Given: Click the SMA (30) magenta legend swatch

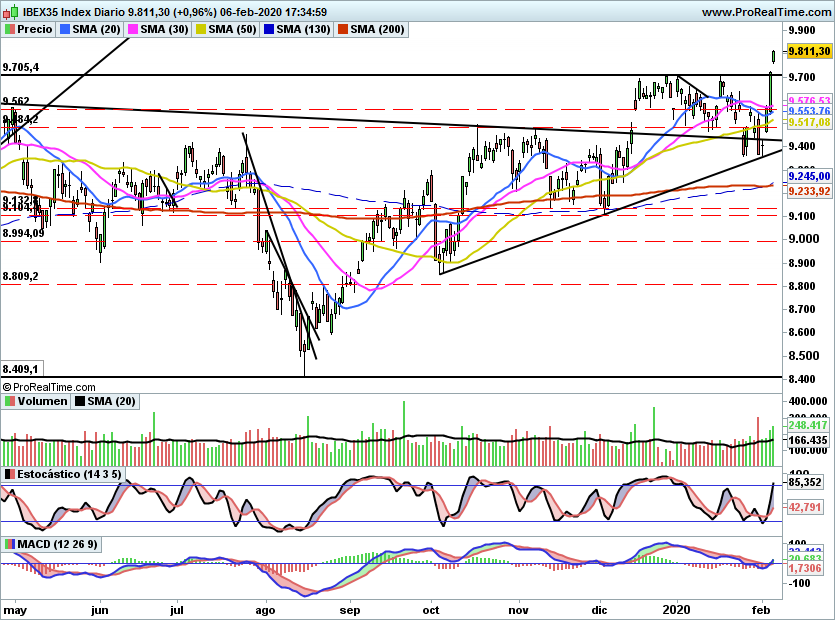Looking at the screenshot, I should (x=133, y=29).
